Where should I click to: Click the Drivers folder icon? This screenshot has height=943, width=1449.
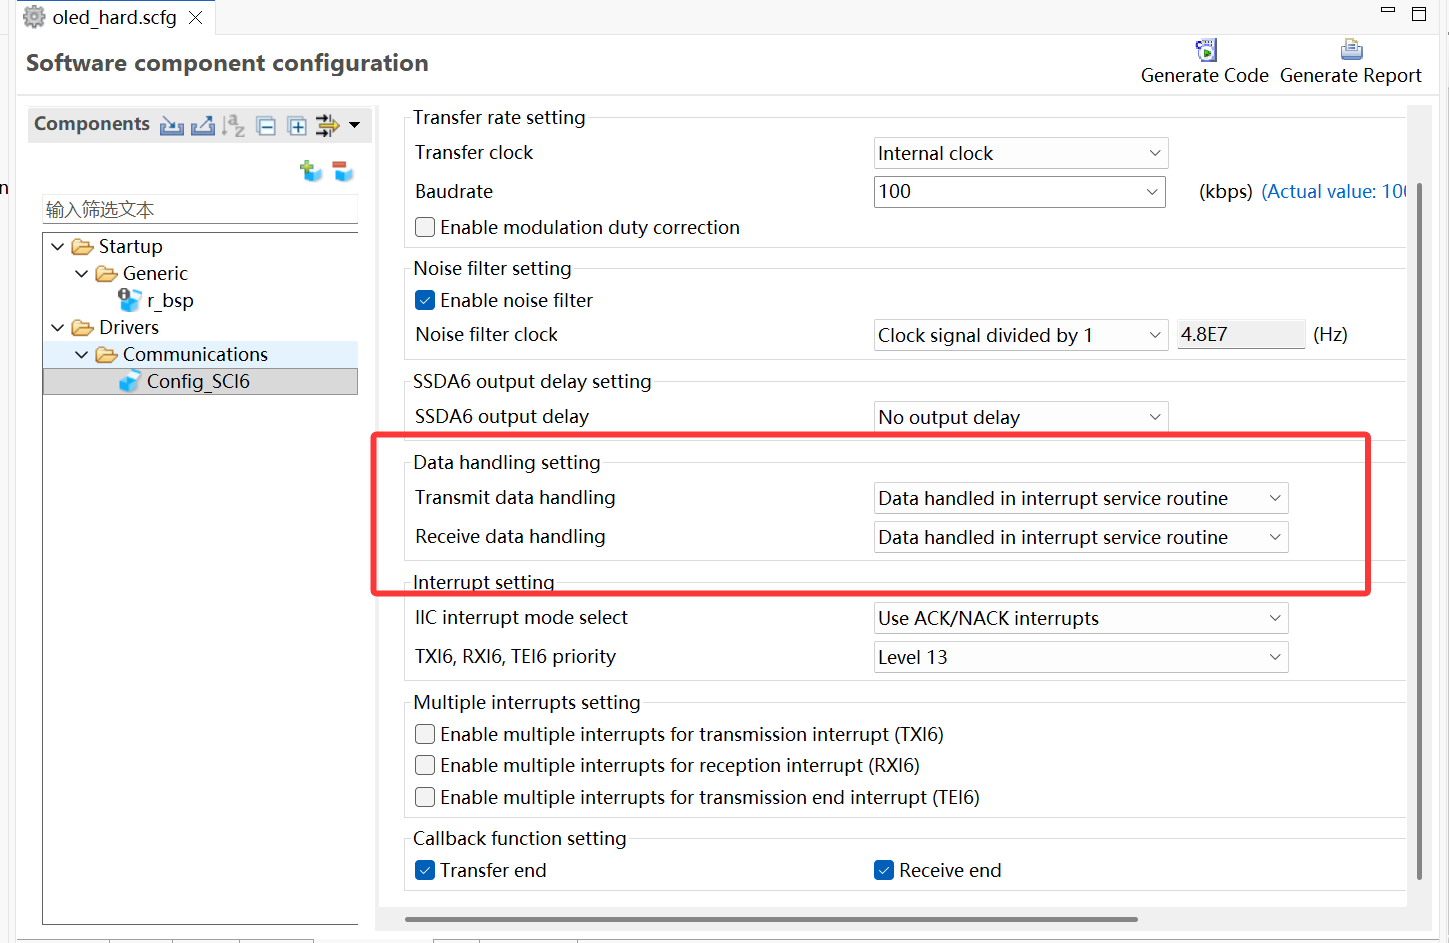(82, 328)
